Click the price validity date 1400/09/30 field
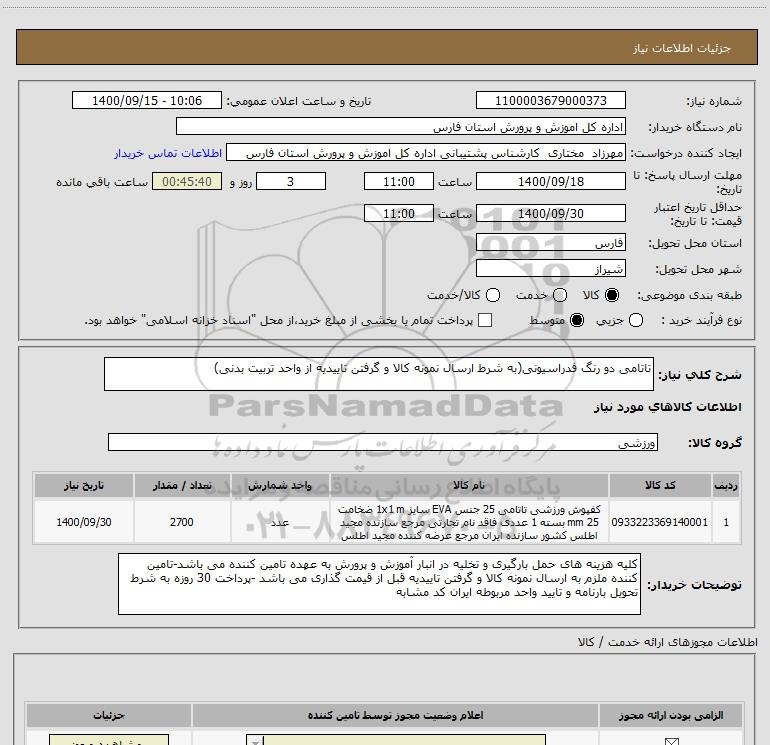The width and height of the screenshot is (770, 745). [550, 213]
